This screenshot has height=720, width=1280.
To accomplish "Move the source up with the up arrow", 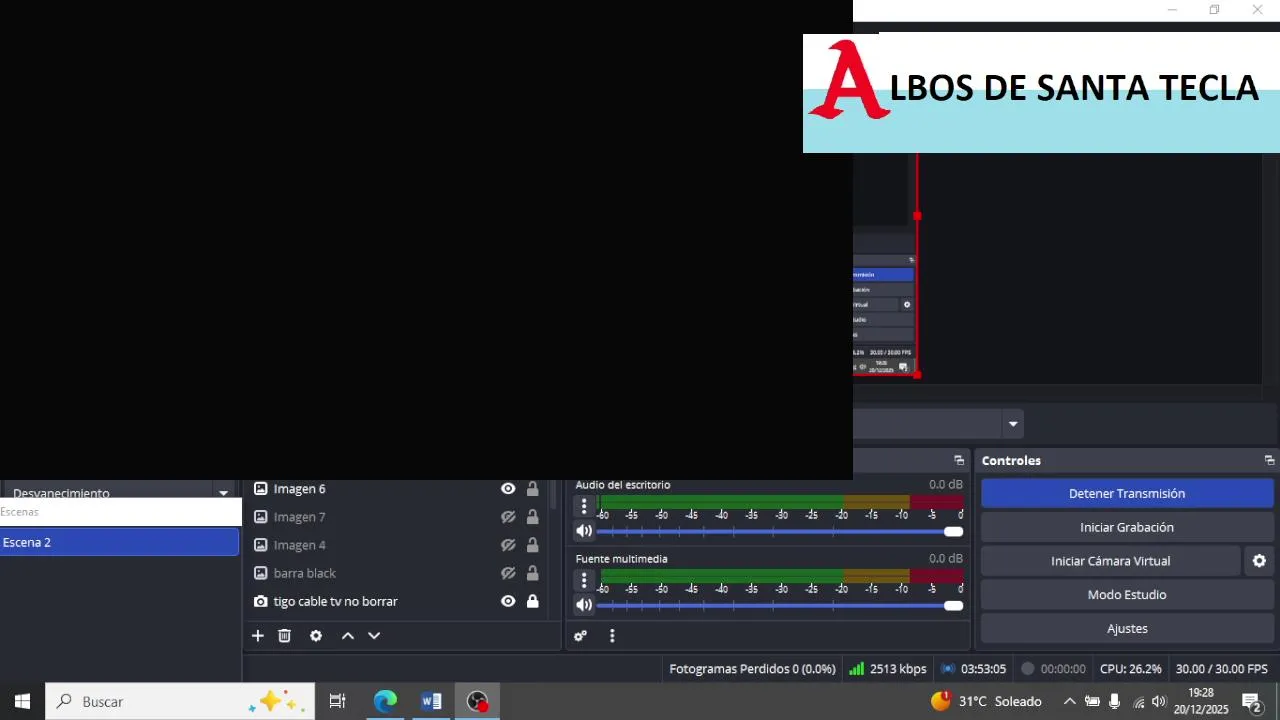I will (348, 636).
